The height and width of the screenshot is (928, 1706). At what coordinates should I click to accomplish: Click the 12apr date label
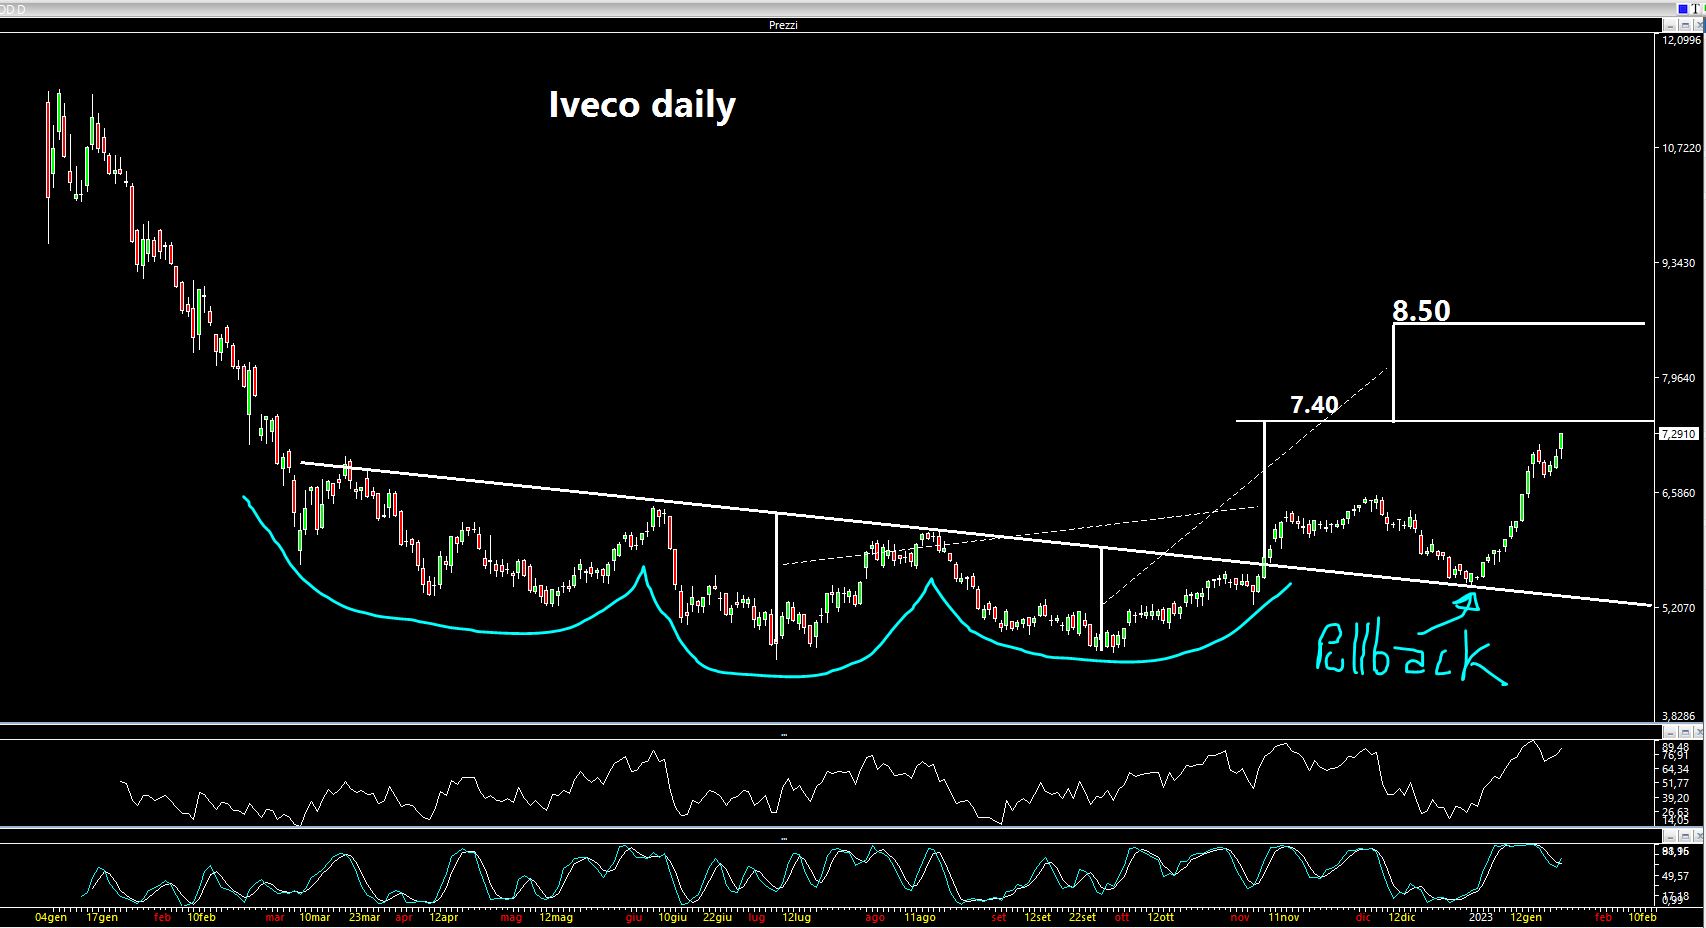pyautogui.click(x=443, y=917)
